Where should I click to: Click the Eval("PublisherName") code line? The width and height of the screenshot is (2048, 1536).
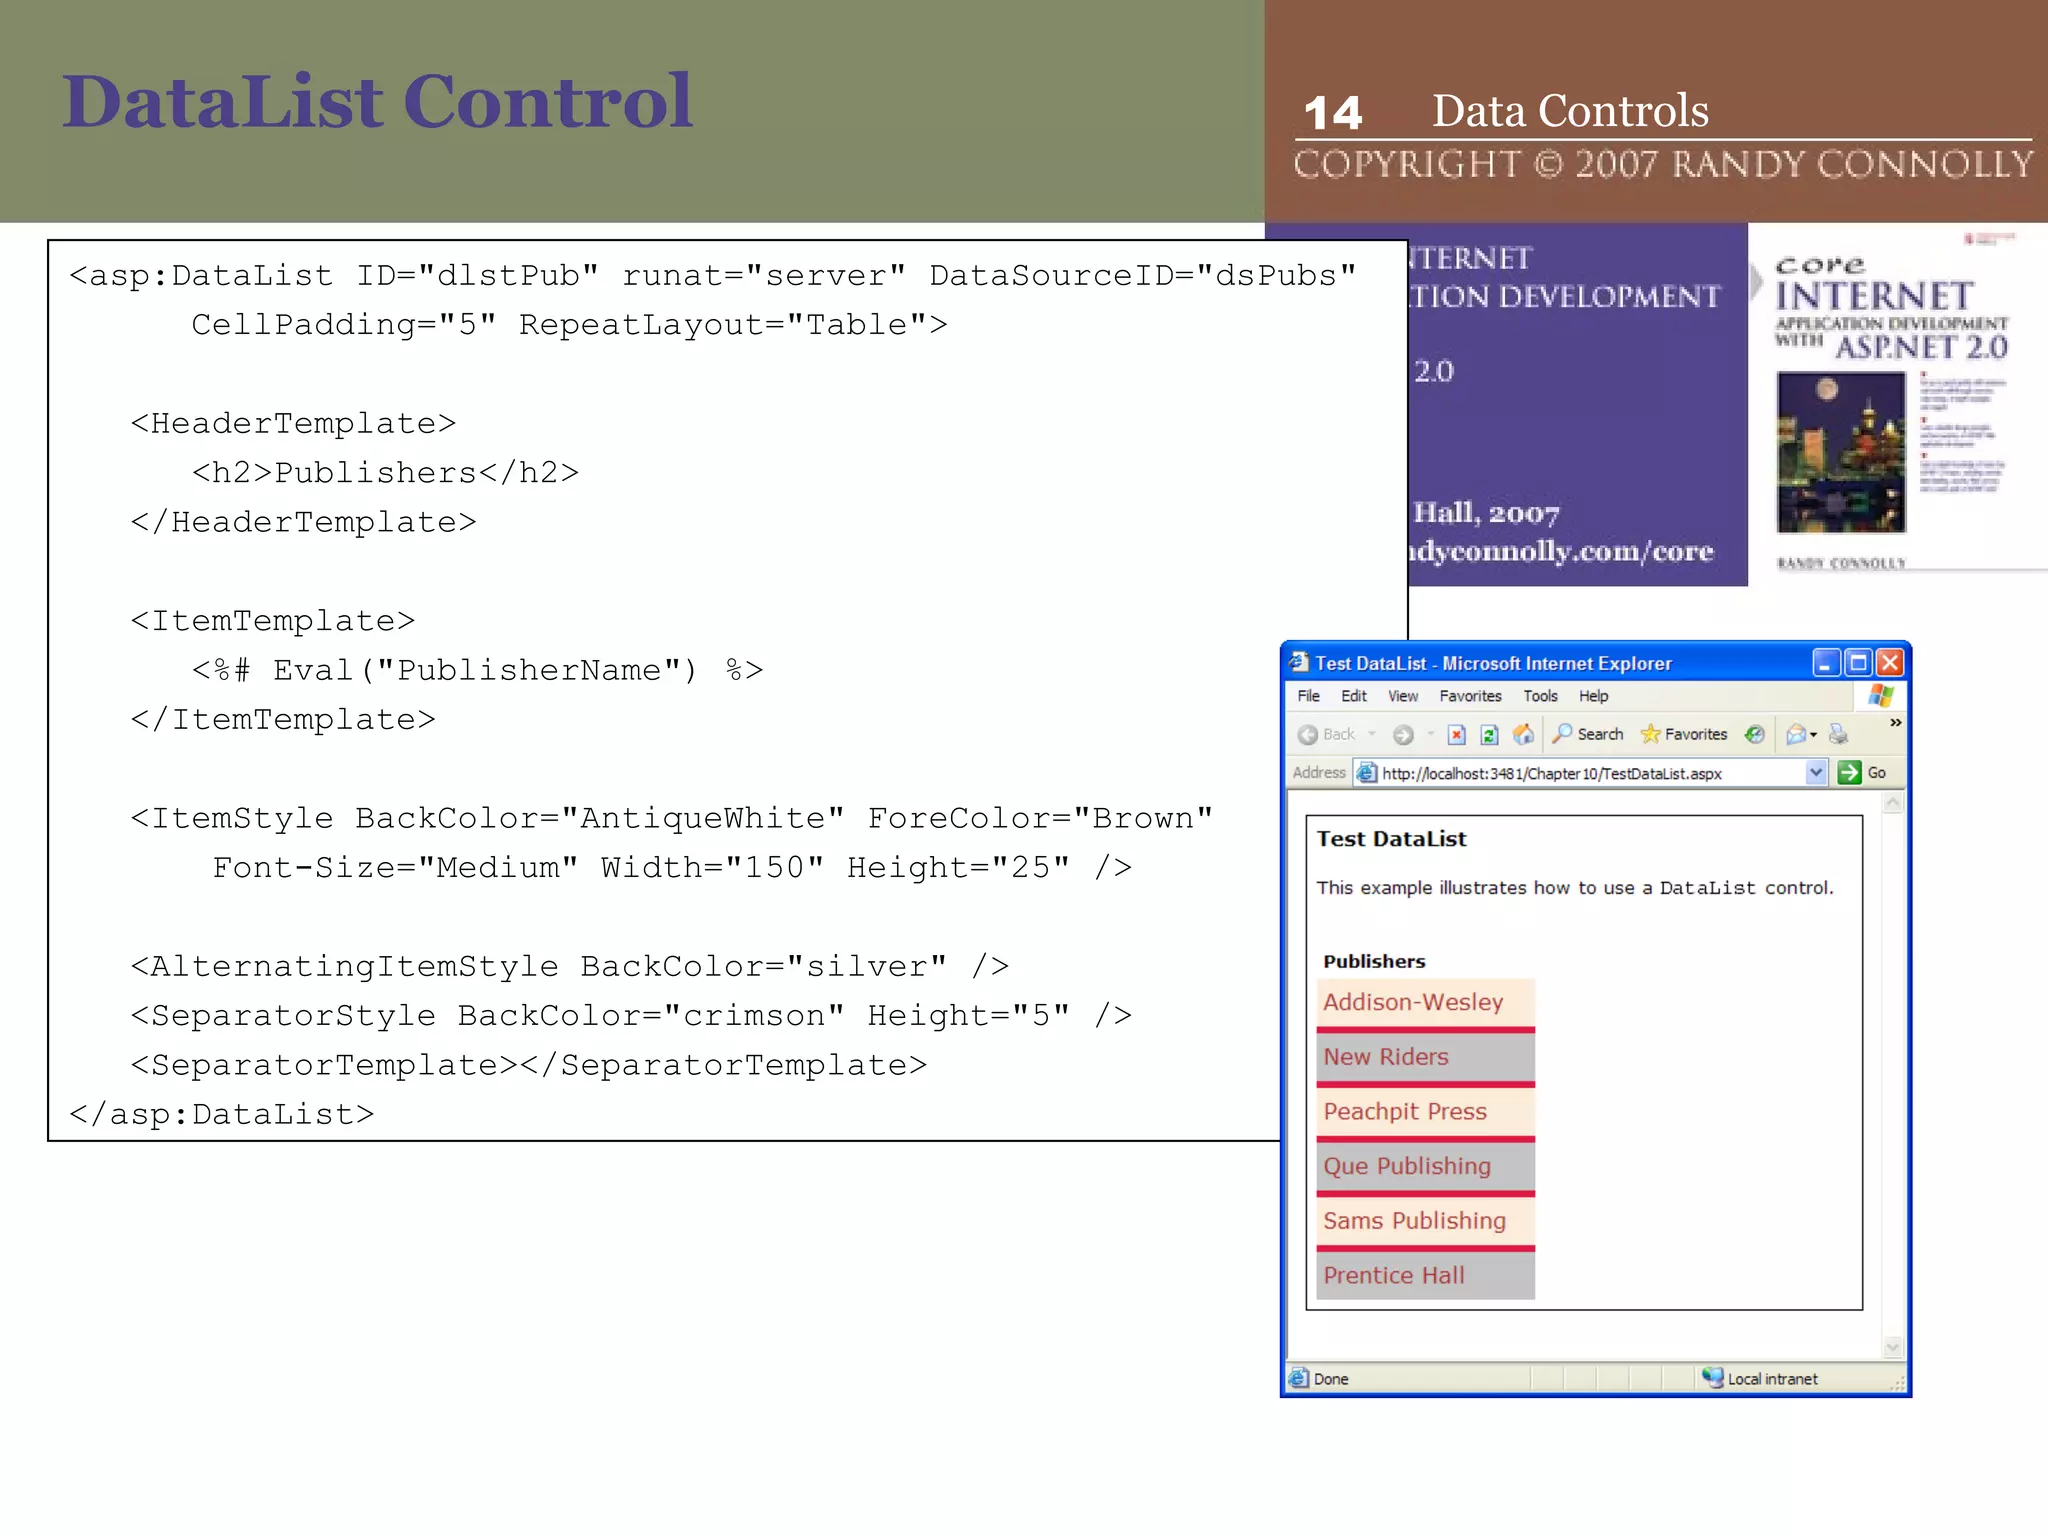coord(477,670)
